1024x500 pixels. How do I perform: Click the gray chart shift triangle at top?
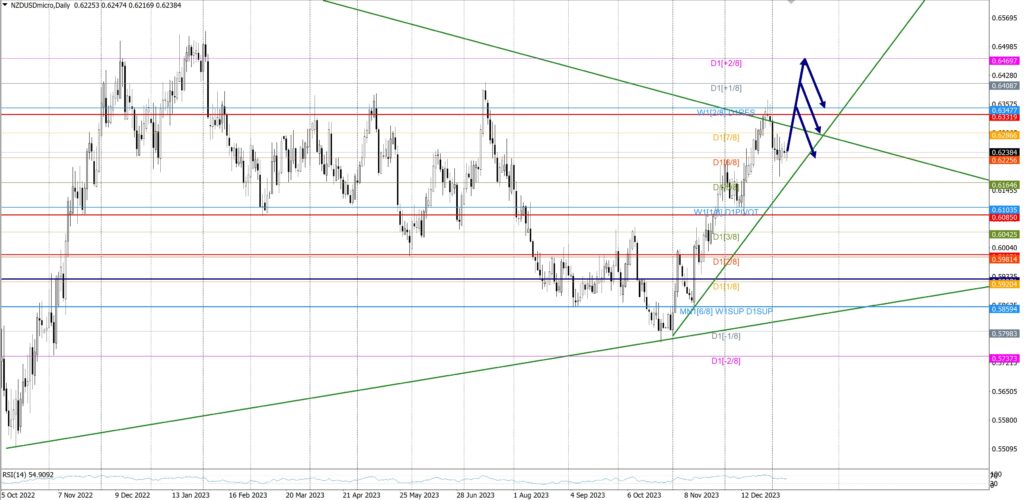(792, 2)
